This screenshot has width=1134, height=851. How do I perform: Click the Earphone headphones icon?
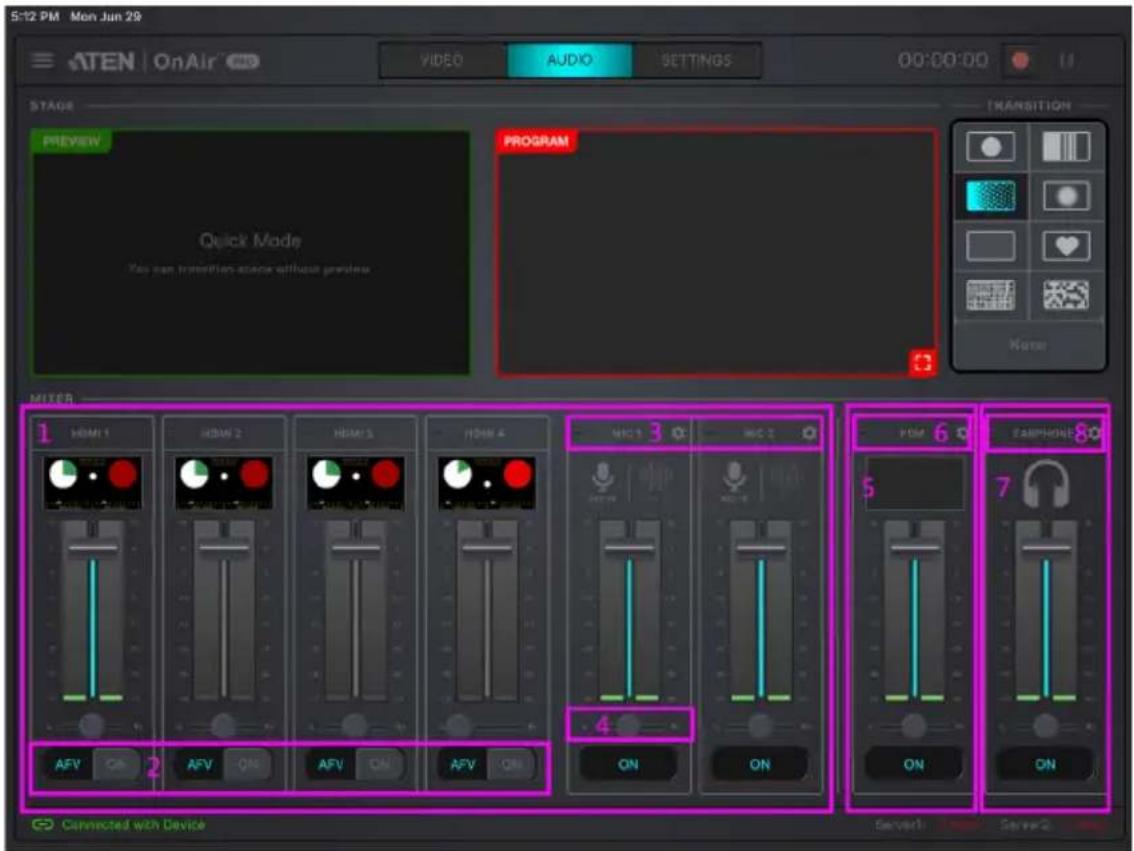(x=1046, y=484)
